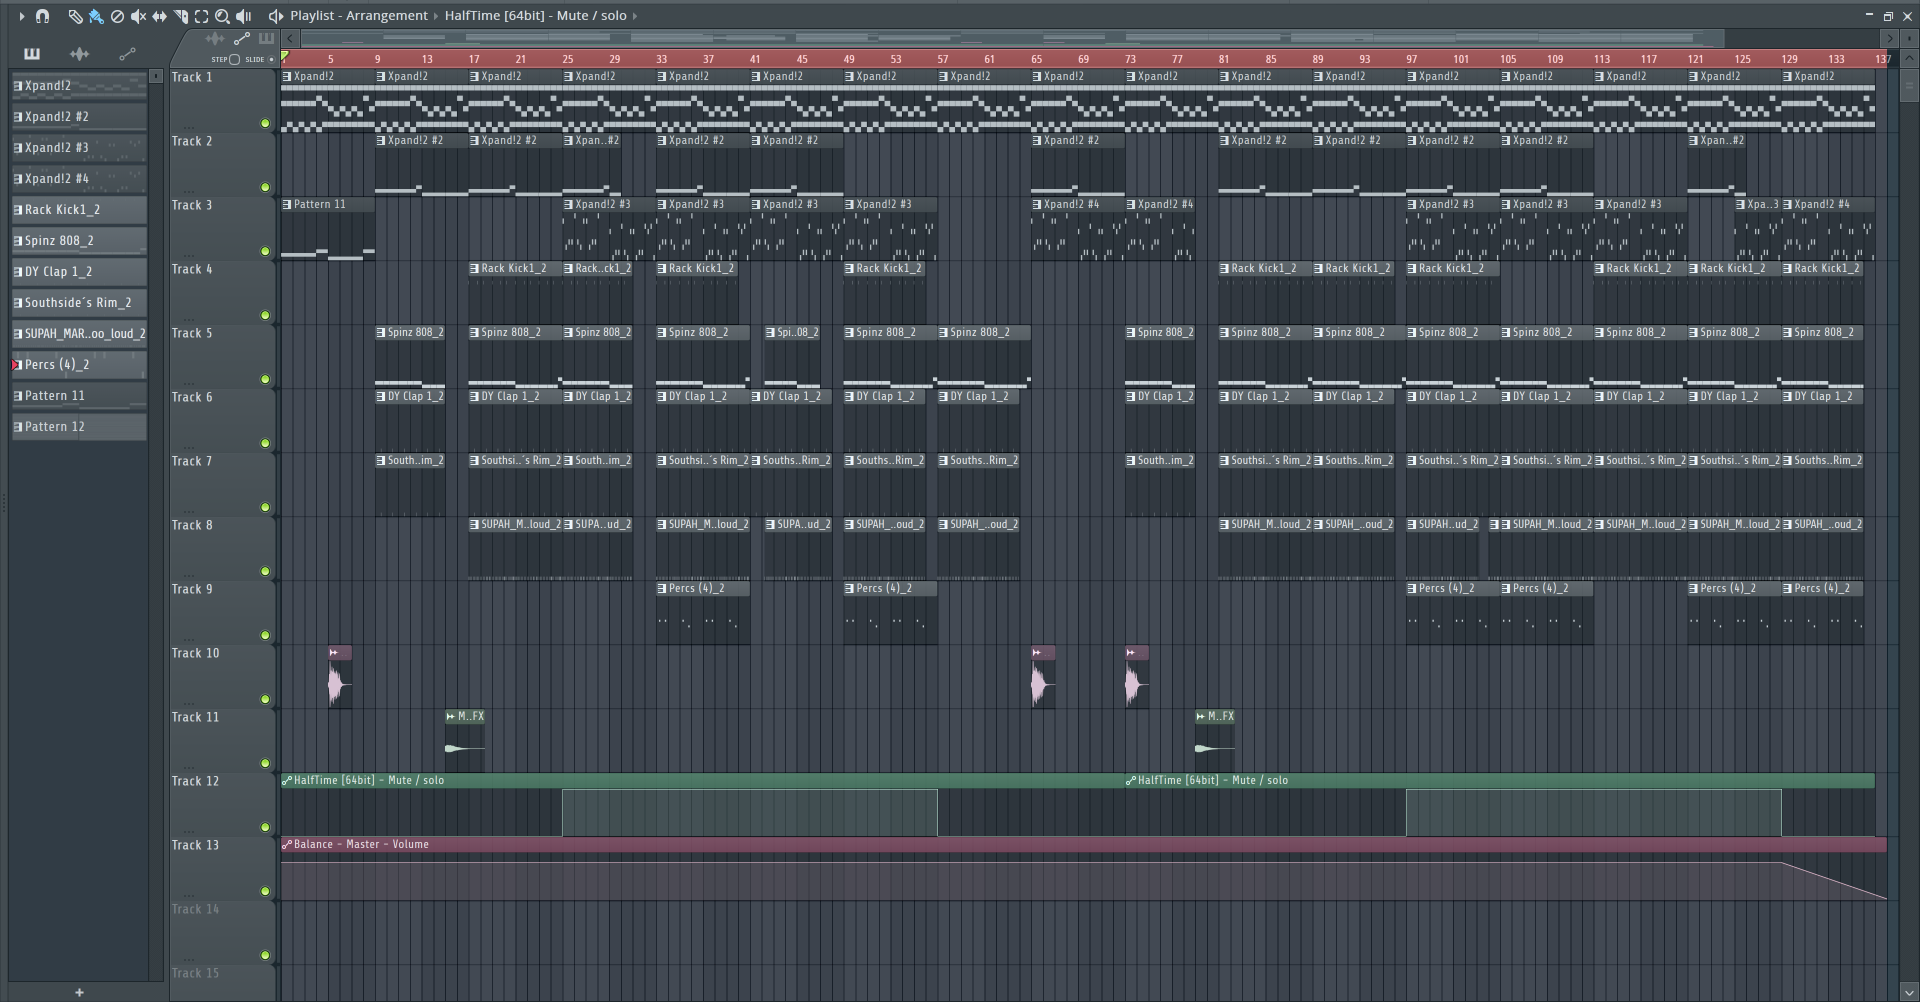
Task: Click the Track 9 header label
Action: pyautogui.click(x=192, y=590)
